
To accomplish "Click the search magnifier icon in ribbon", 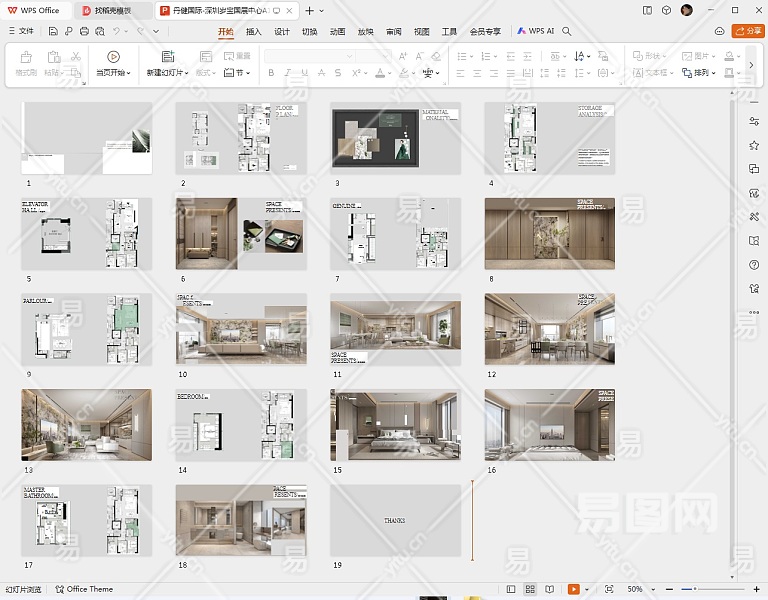I will (567, 31).
